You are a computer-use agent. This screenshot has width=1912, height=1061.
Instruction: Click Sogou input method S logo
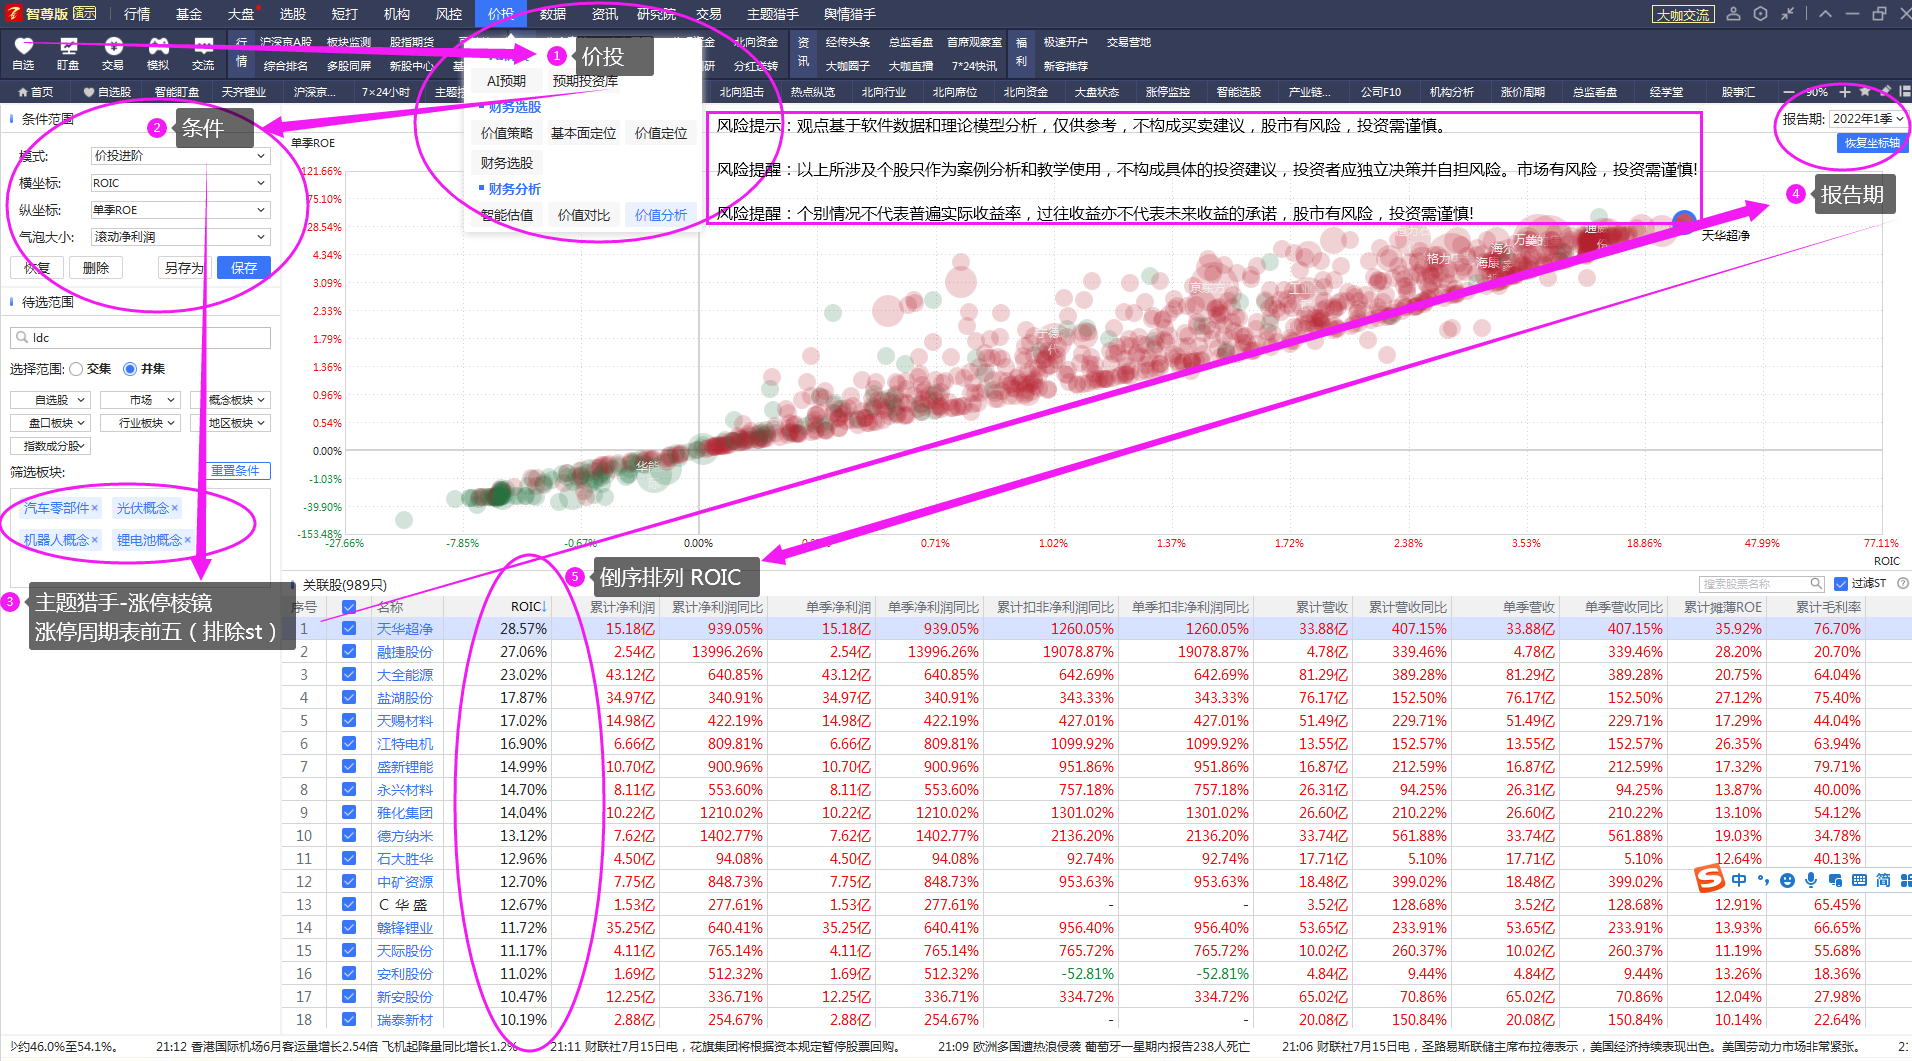1710,879
